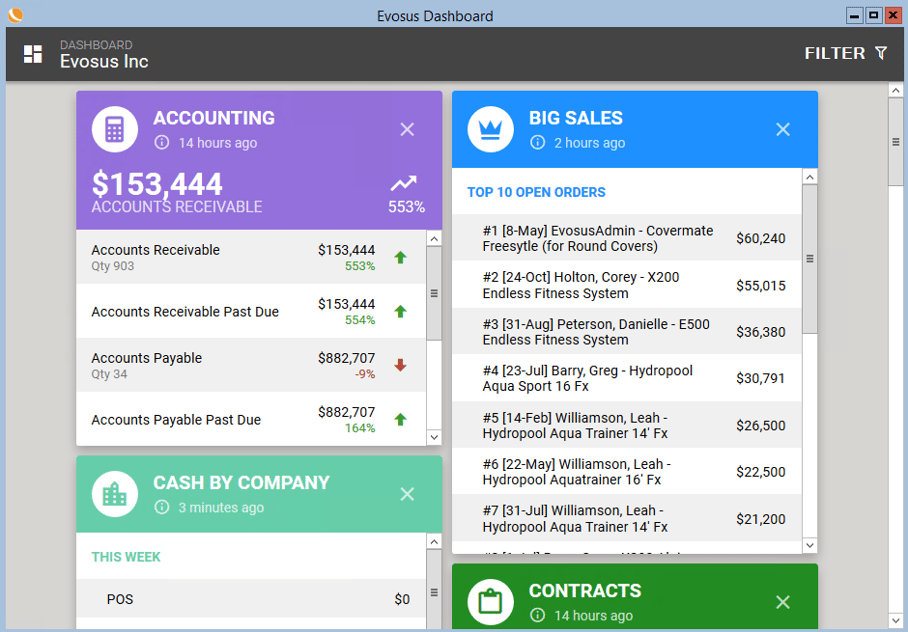
Task: Maximize the Evosus Dashboard window
Action: click(x=873, y=16)
